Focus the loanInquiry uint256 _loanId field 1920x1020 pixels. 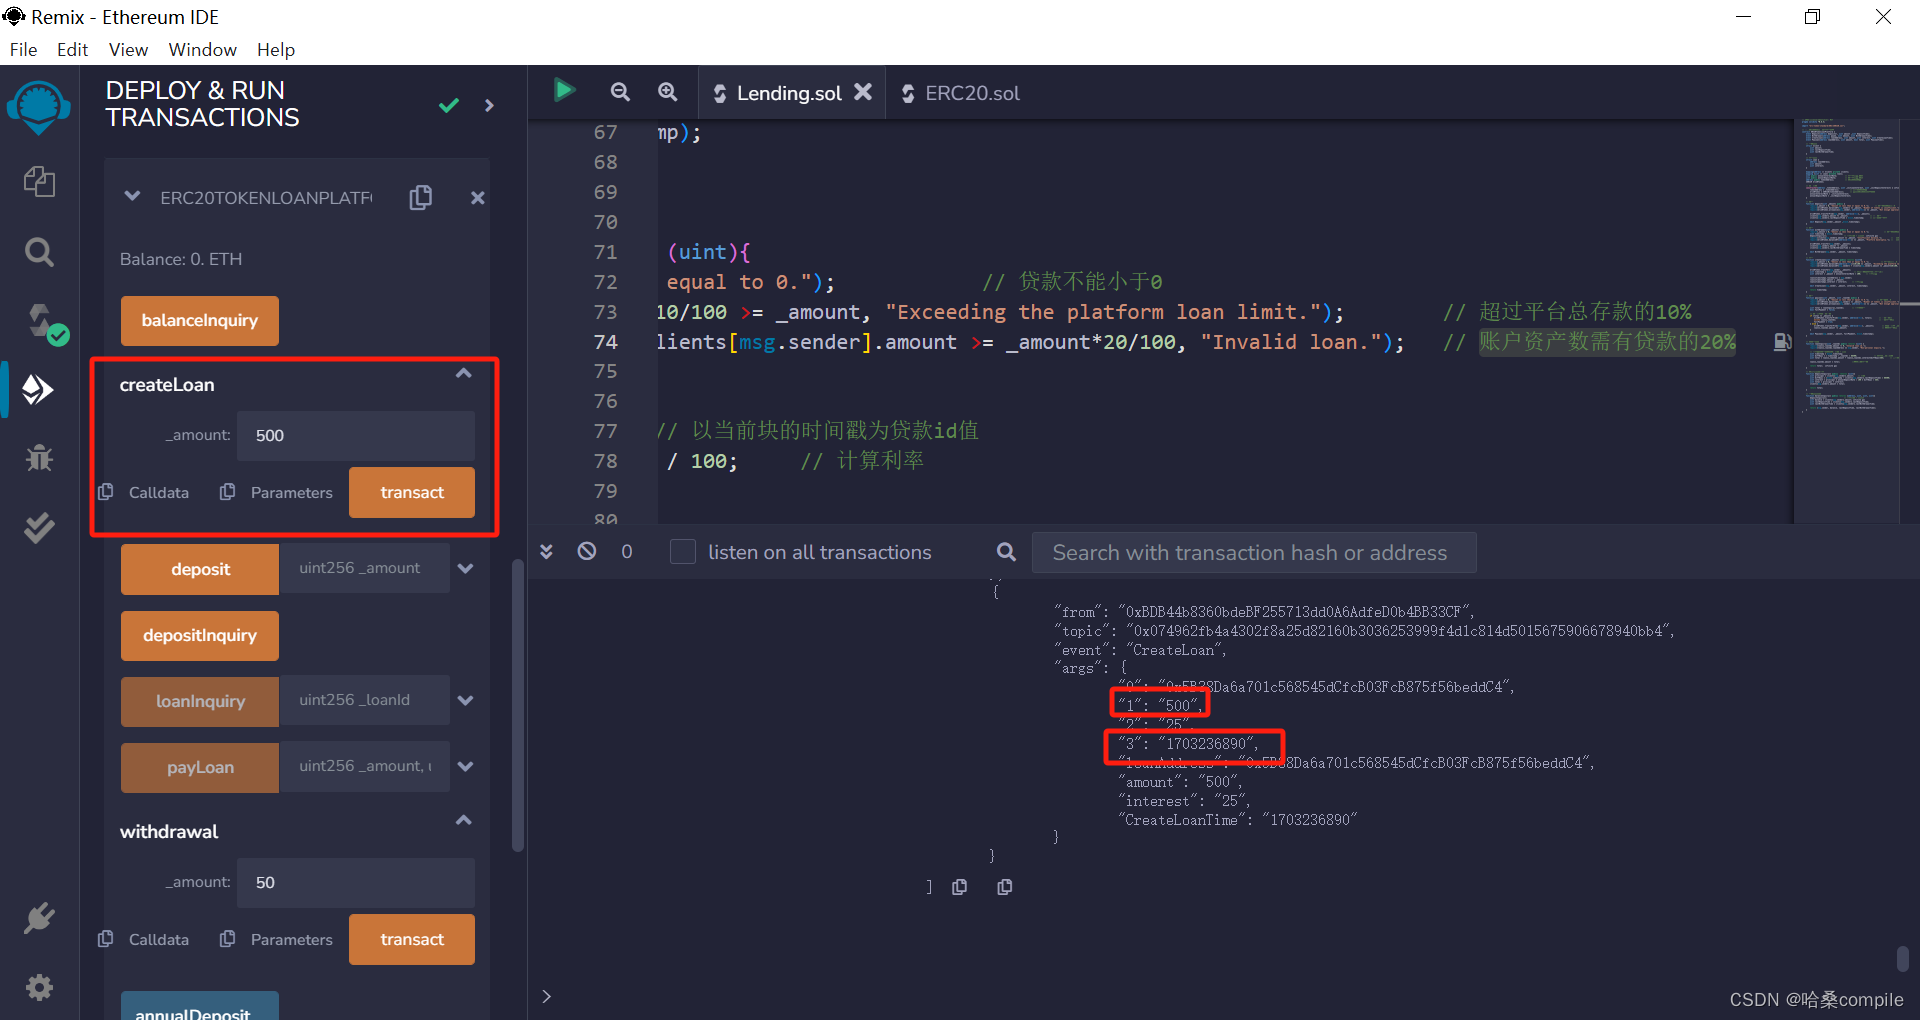(x=364, y=700)
